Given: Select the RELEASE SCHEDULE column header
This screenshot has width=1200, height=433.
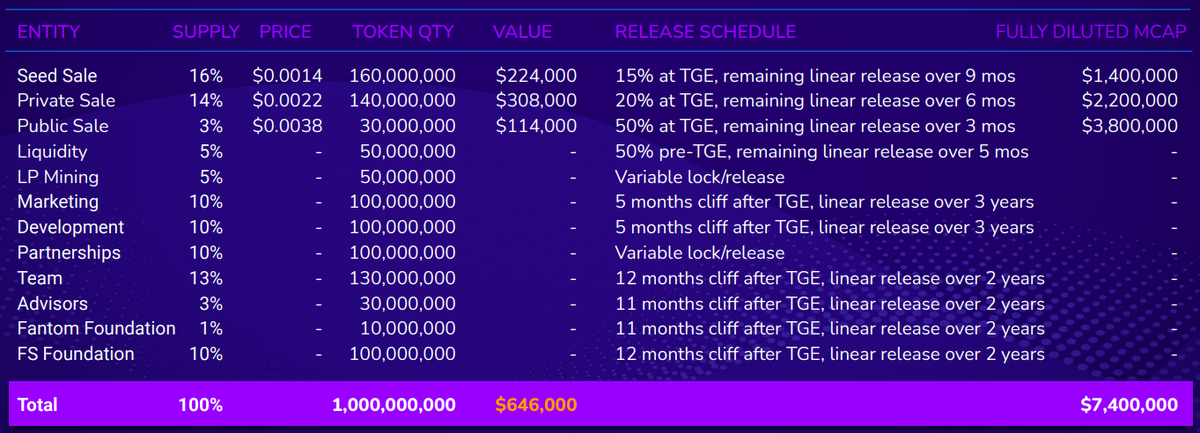Looking at the screenshot, I should click(x=705, y=32).
